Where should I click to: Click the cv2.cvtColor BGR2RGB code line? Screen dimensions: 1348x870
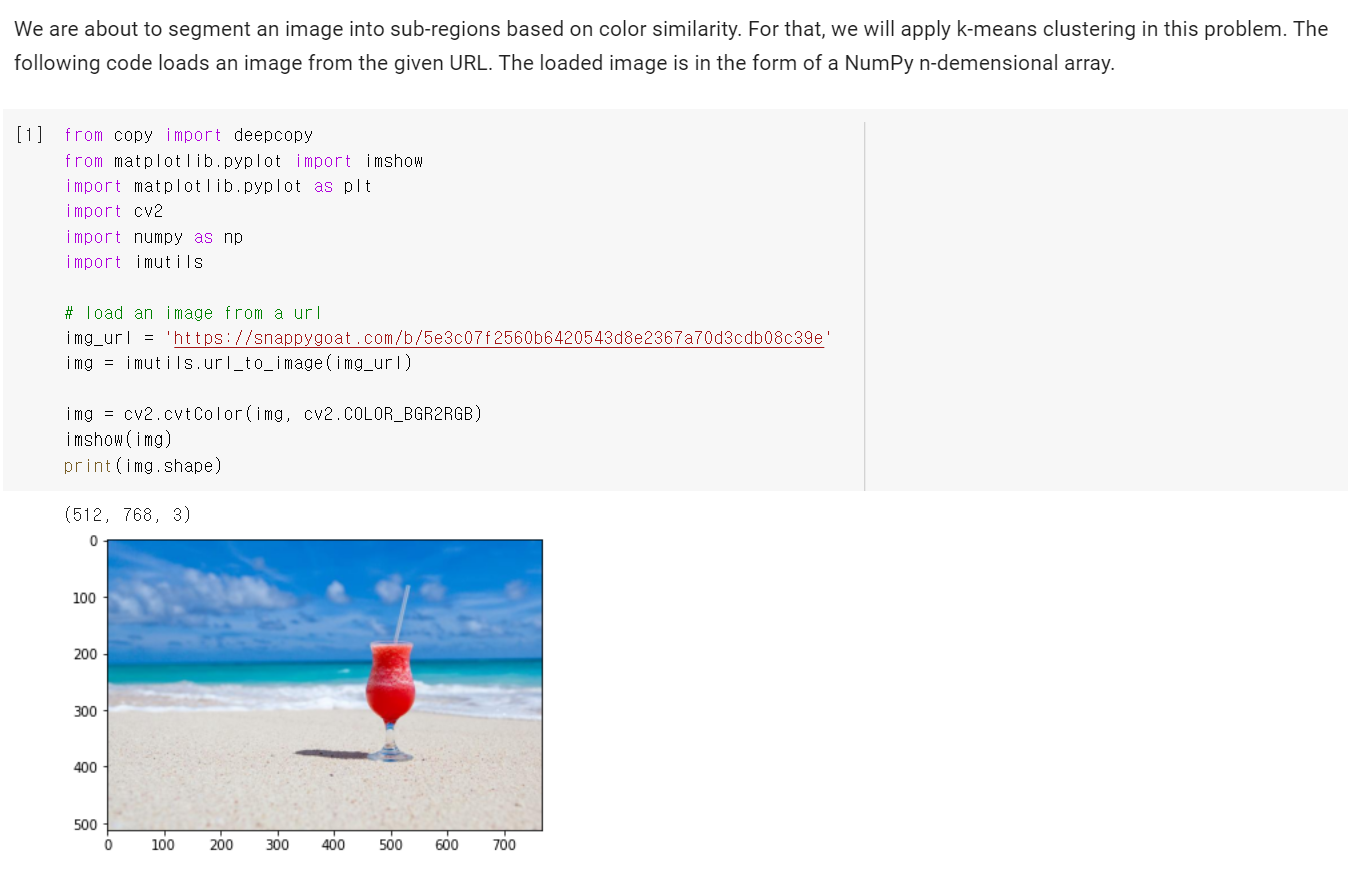[273, 413]
